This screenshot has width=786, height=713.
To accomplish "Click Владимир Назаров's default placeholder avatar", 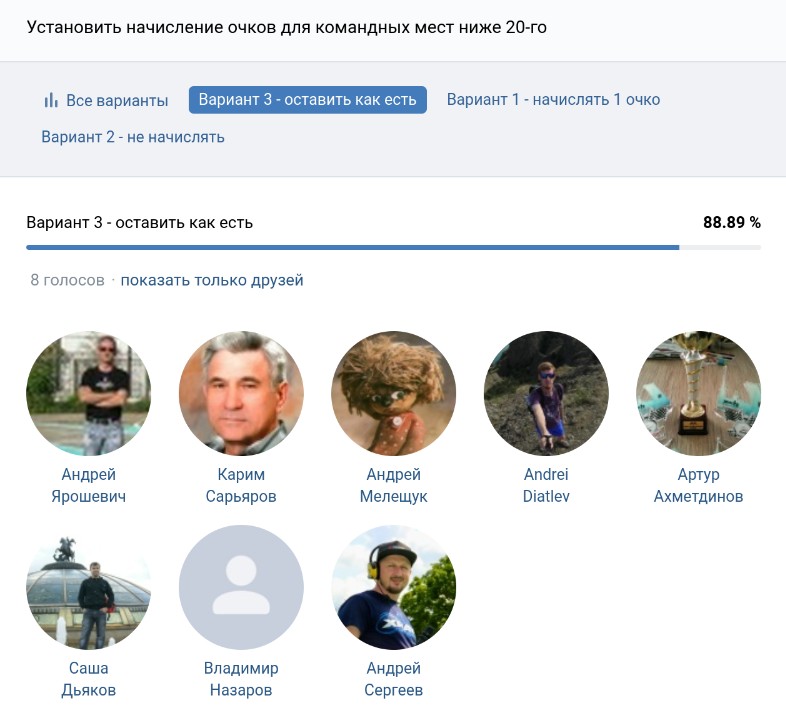I will pyautogui.click(x=241, y=587).
